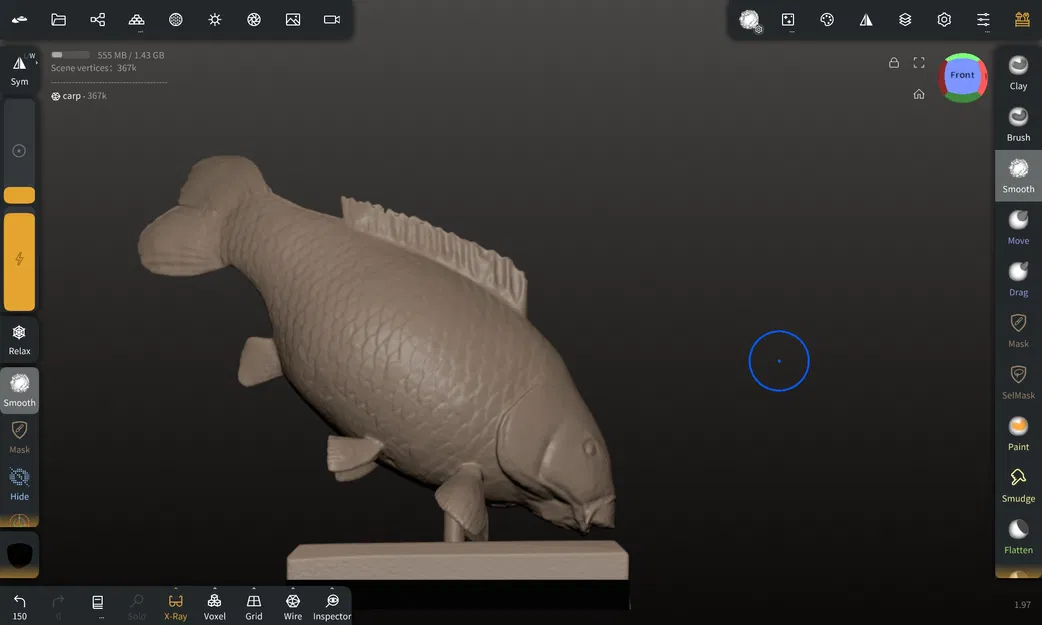This screenshot has height=625, width=1042.
Task: Select the Flatten tool
Action: point(1017,534)
